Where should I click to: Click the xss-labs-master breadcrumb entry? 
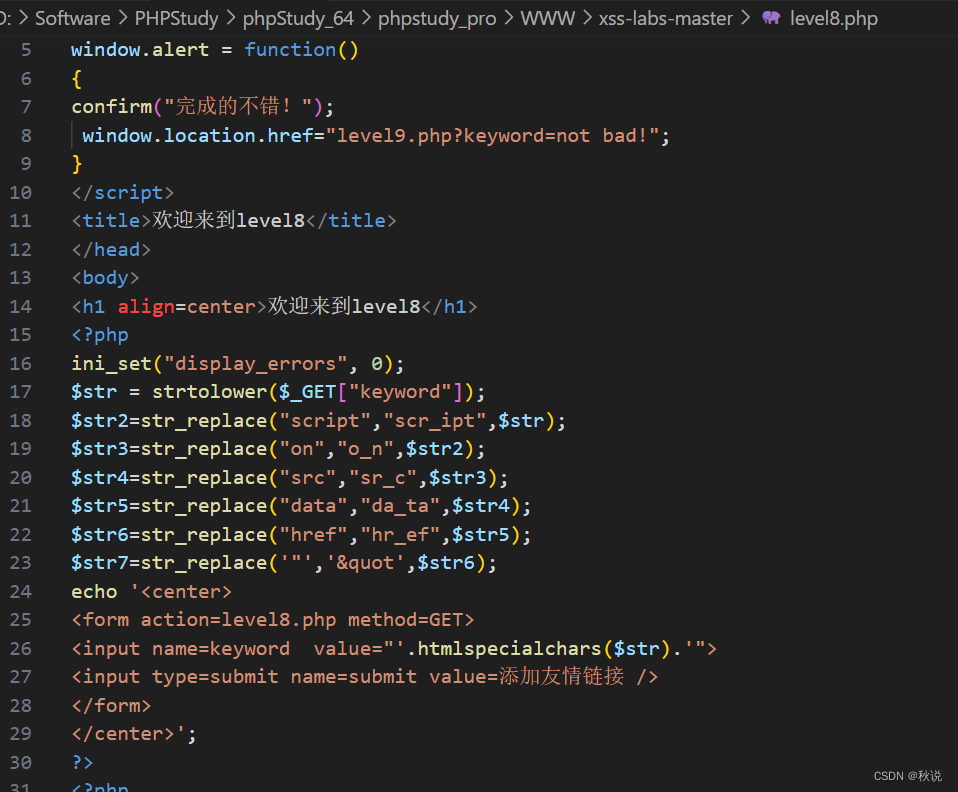point(666,17)
